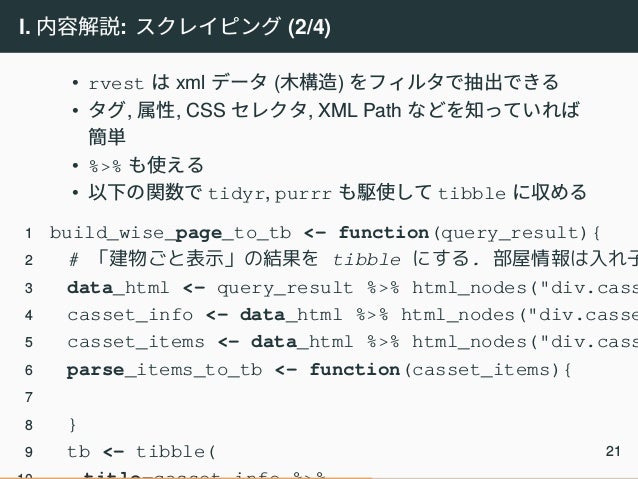Screen dimensions: 638x479
Task: Click code line 6 parse_items_to_tb function
Action: 319,370
